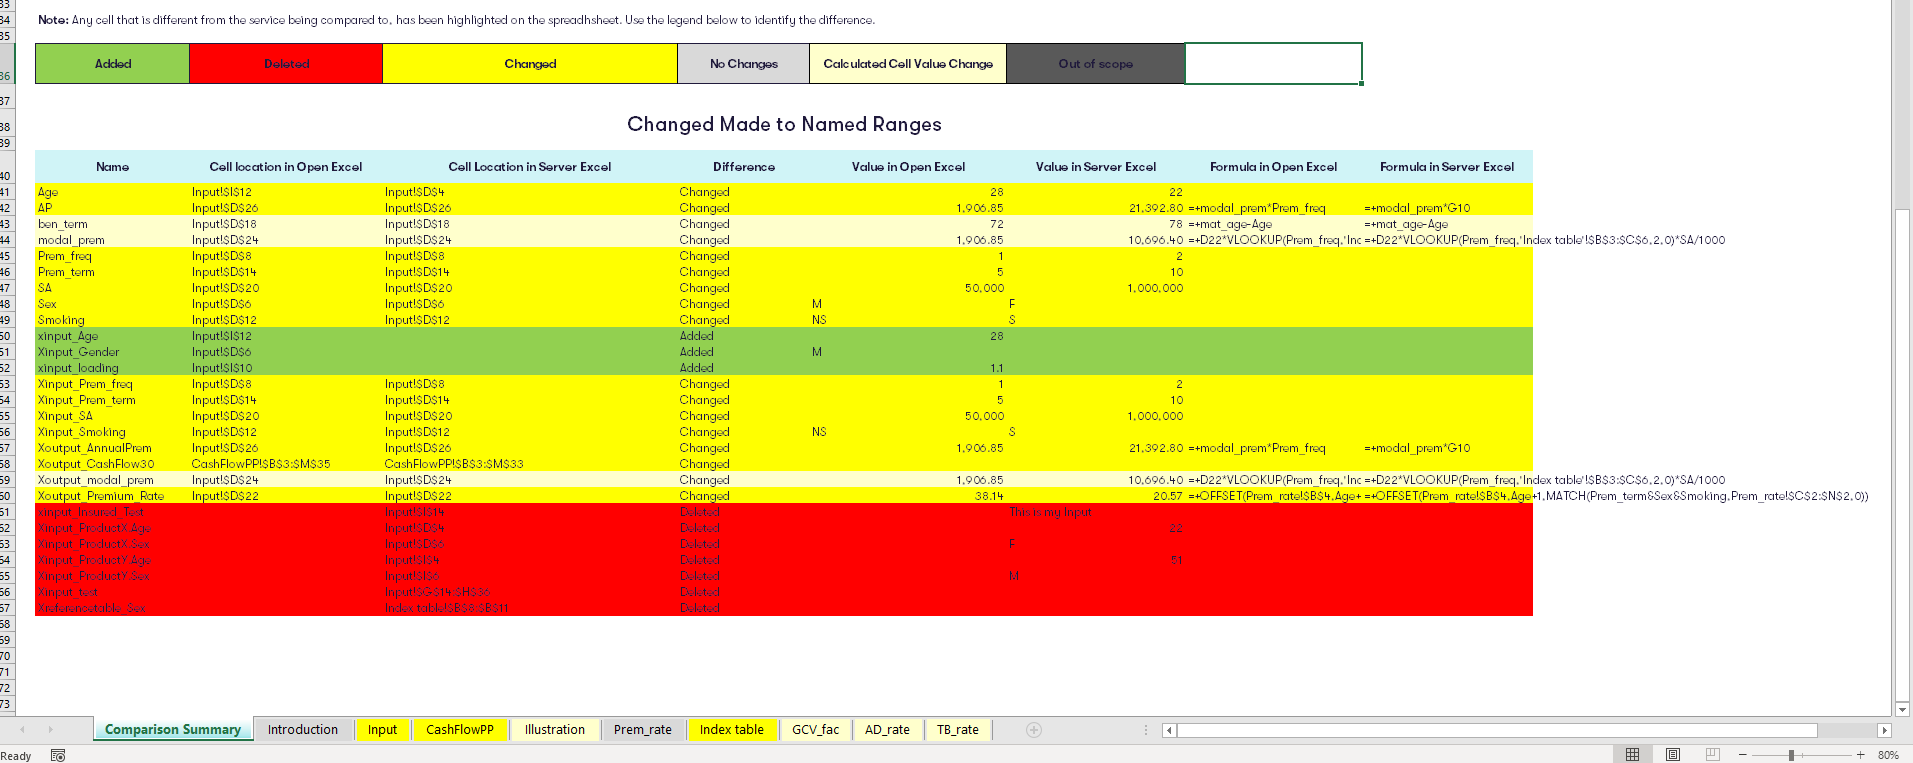Select the empty cell beside Out of scope
1913x763 pixels.
pyautogui.click(x=1272, y=64)
